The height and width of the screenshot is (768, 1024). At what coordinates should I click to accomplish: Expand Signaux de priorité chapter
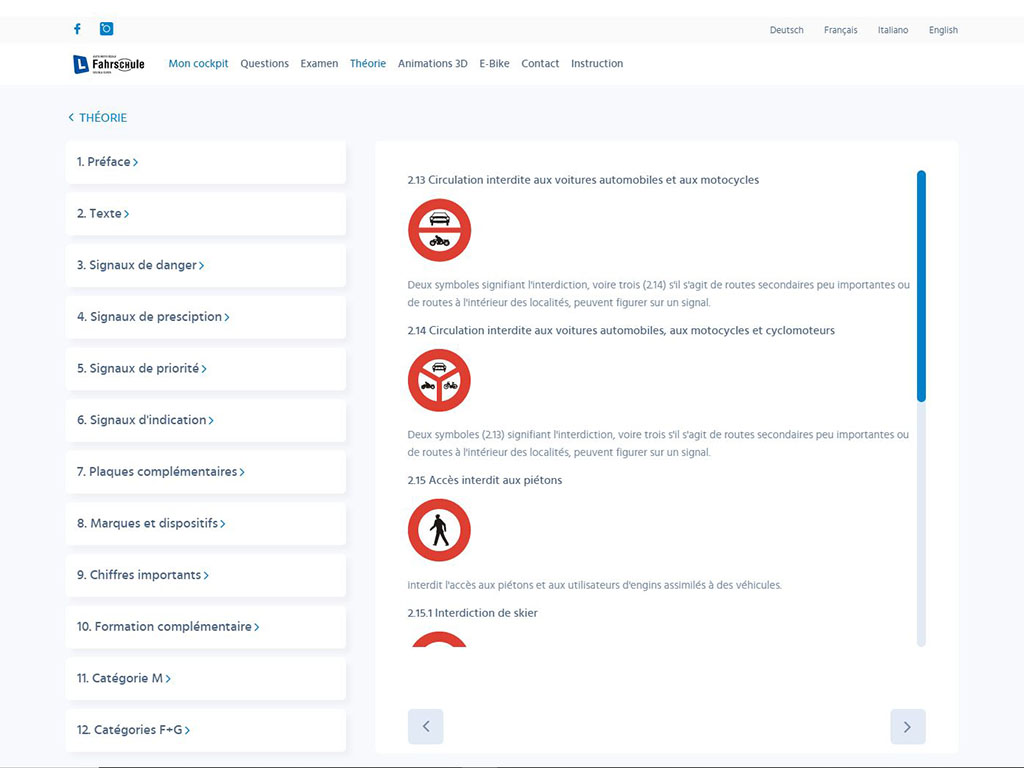141,368
